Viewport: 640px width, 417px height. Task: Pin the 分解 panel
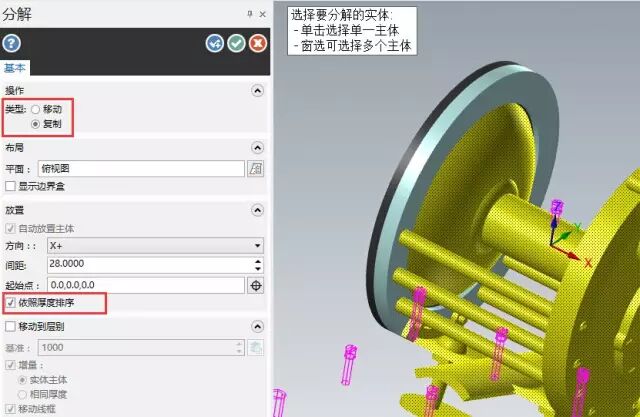click(x=250, y=14)
